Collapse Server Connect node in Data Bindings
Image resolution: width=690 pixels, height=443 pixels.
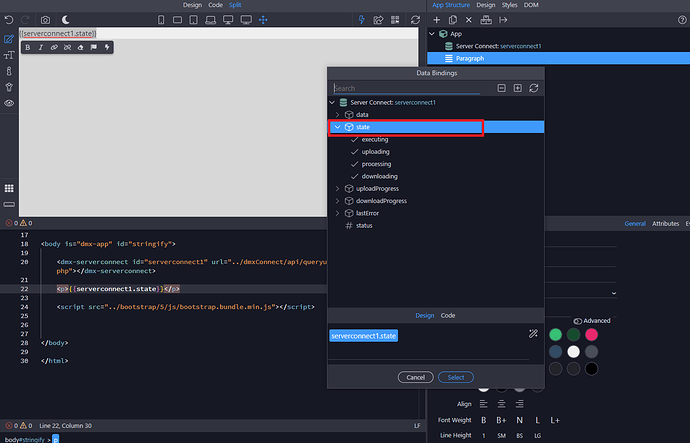332,103
